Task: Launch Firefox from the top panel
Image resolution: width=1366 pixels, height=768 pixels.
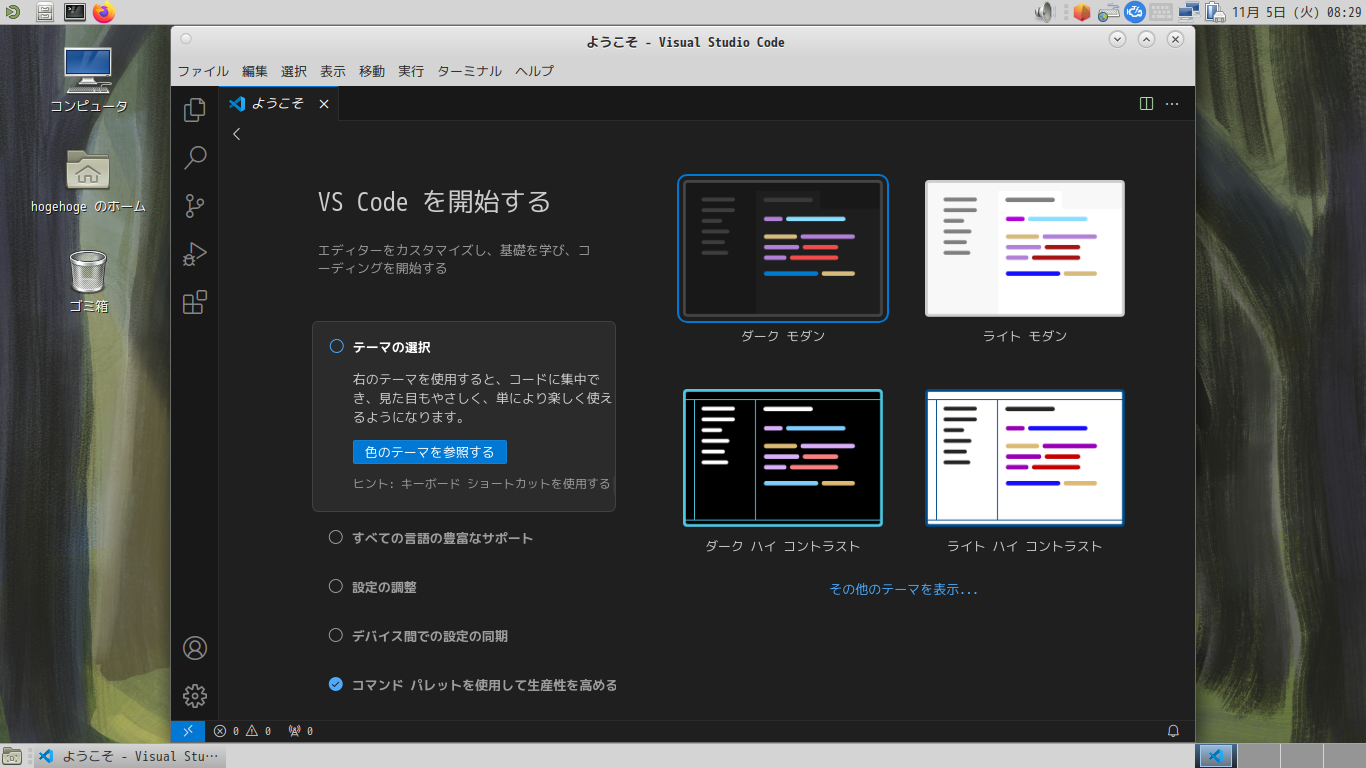Action: 104,12
